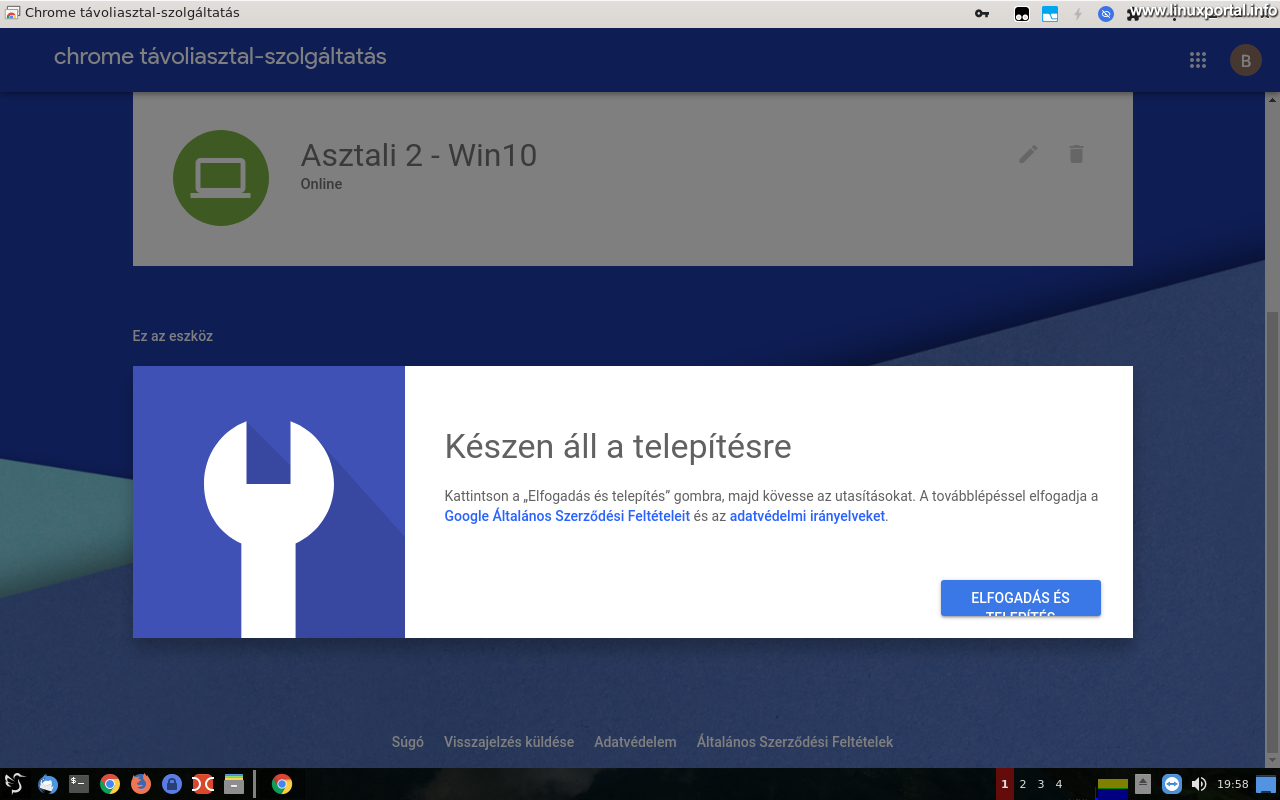The image size is (1280, 800).
Task: Click the scrollbar up arrow
Action: coord(1272,99)
